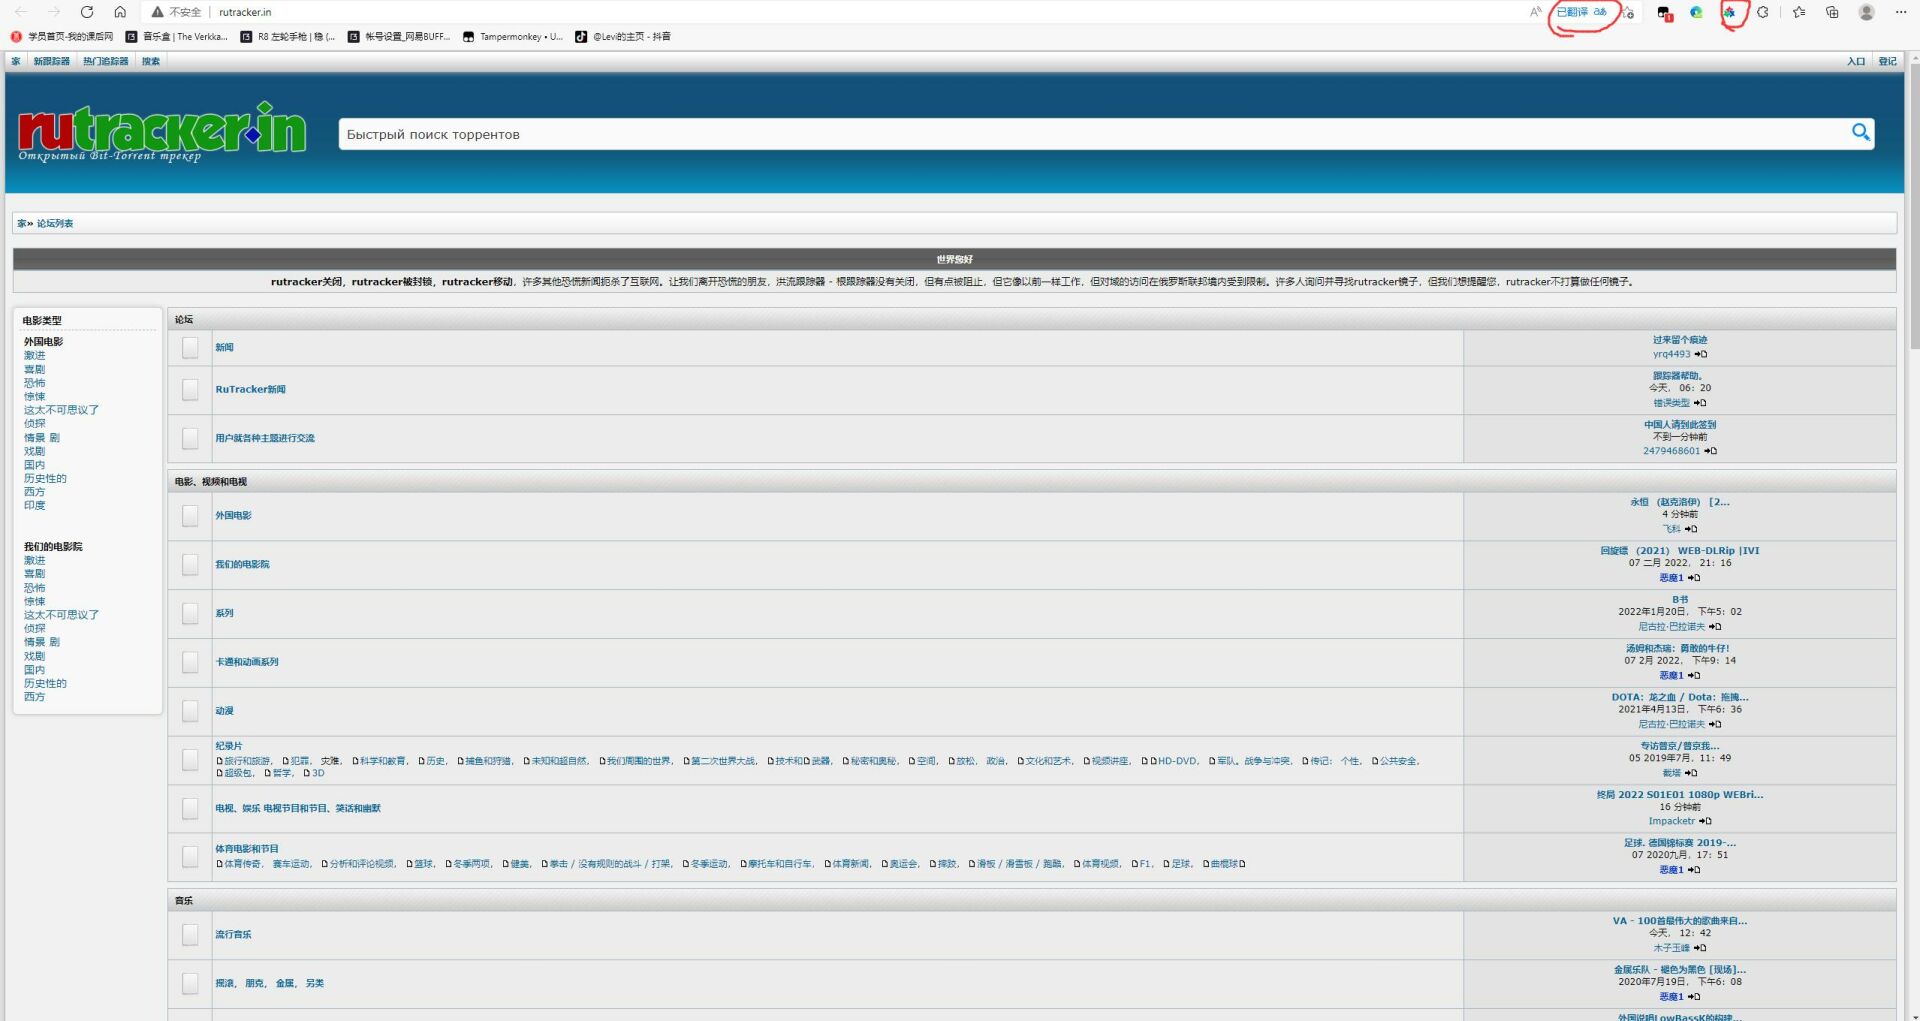Select the 热门追踪器 top menu item
1920x1021 pixels.
[105, 61]
